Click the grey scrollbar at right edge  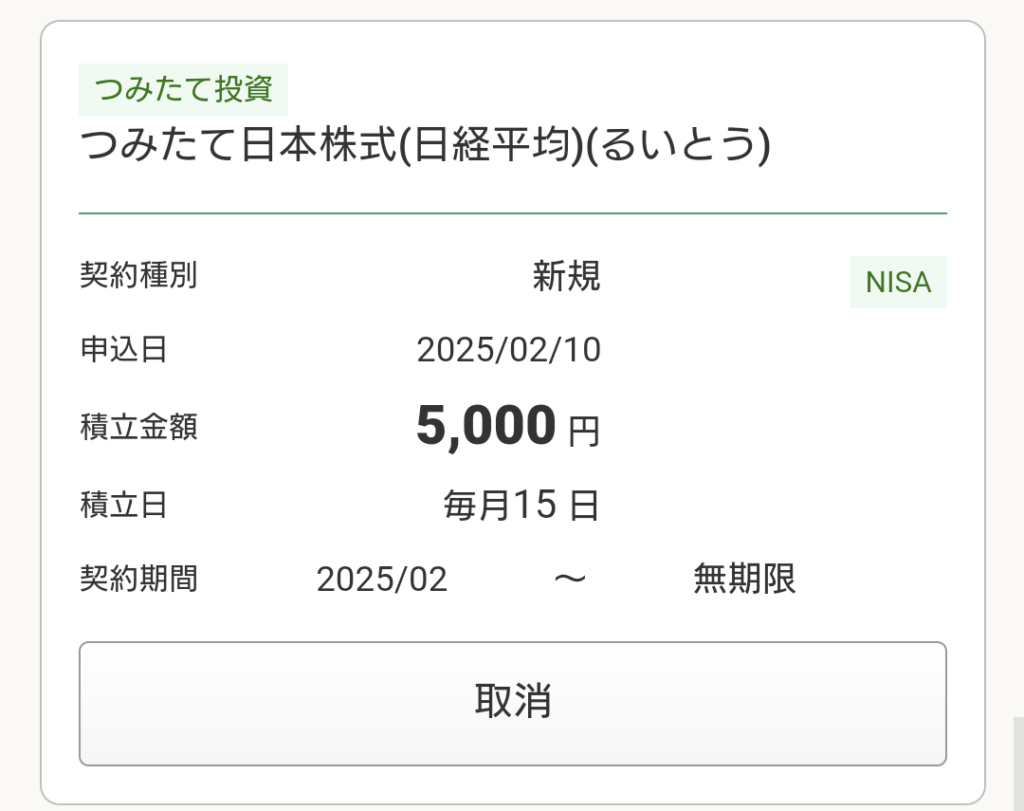pos(1018,764)
